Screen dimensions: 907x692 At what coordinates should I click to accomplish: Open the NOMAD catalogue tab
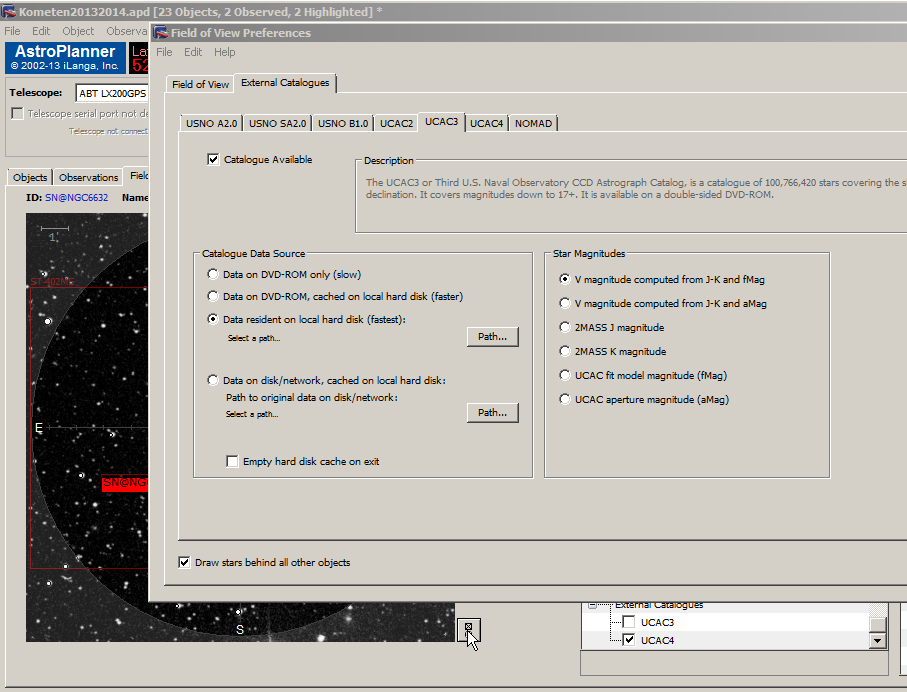tap(533, 123)
